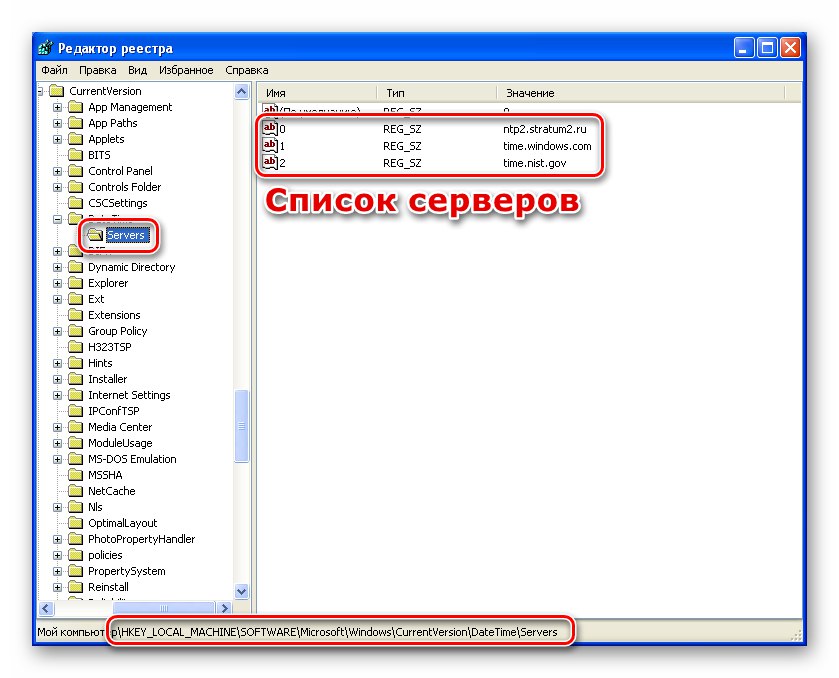Click the ntp2.stratum2.ru value
839x678 pixels.
[545, 129]
